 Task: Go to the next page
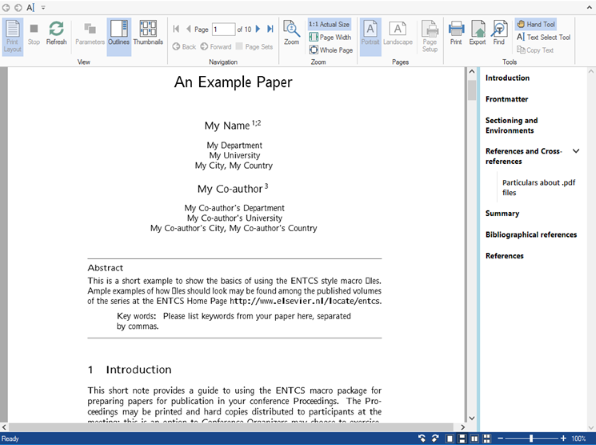pos(258,29)
